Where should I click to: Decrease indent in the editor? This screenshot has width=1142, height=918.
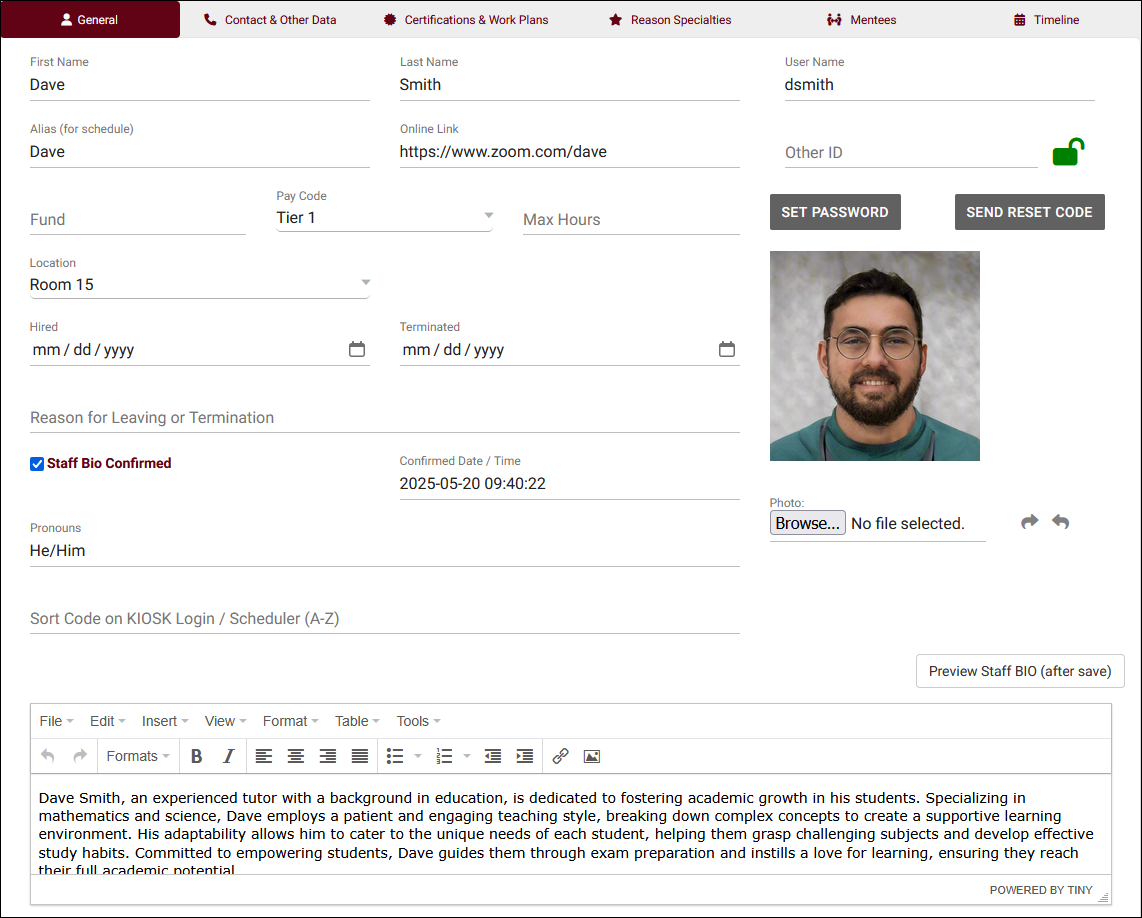[493, 756]
